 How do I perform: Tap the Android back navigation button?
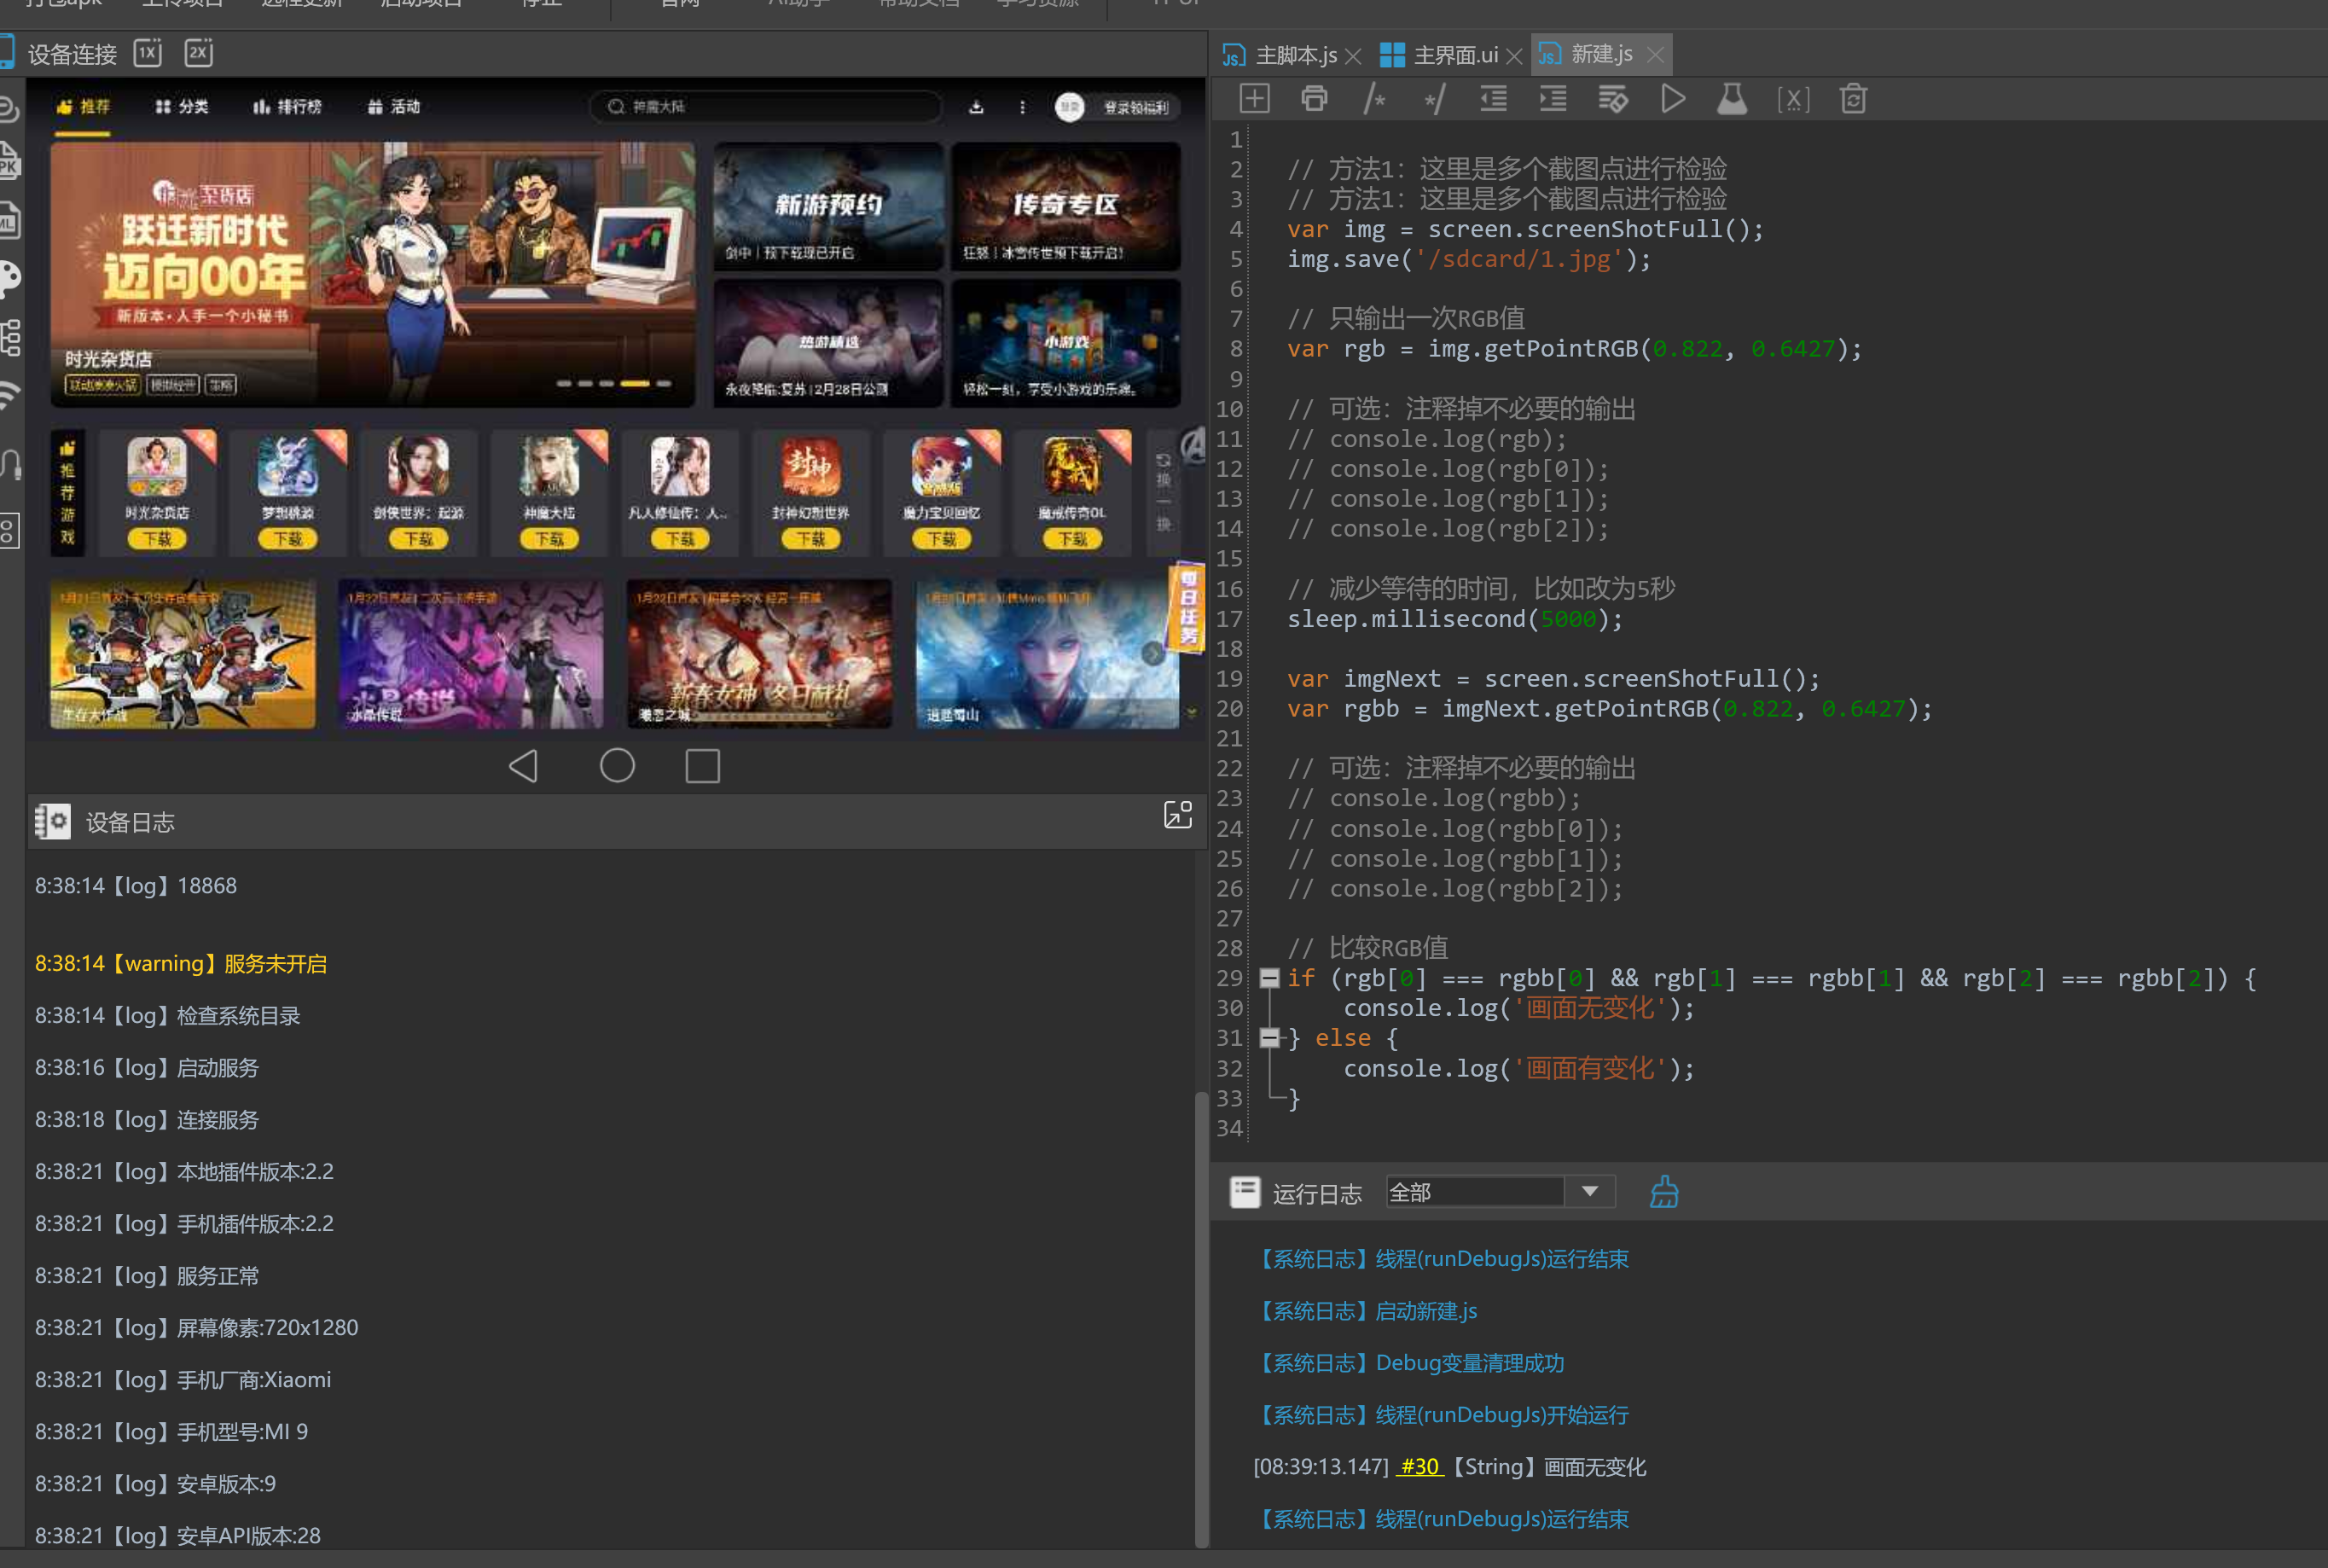(x=524, y=766)
